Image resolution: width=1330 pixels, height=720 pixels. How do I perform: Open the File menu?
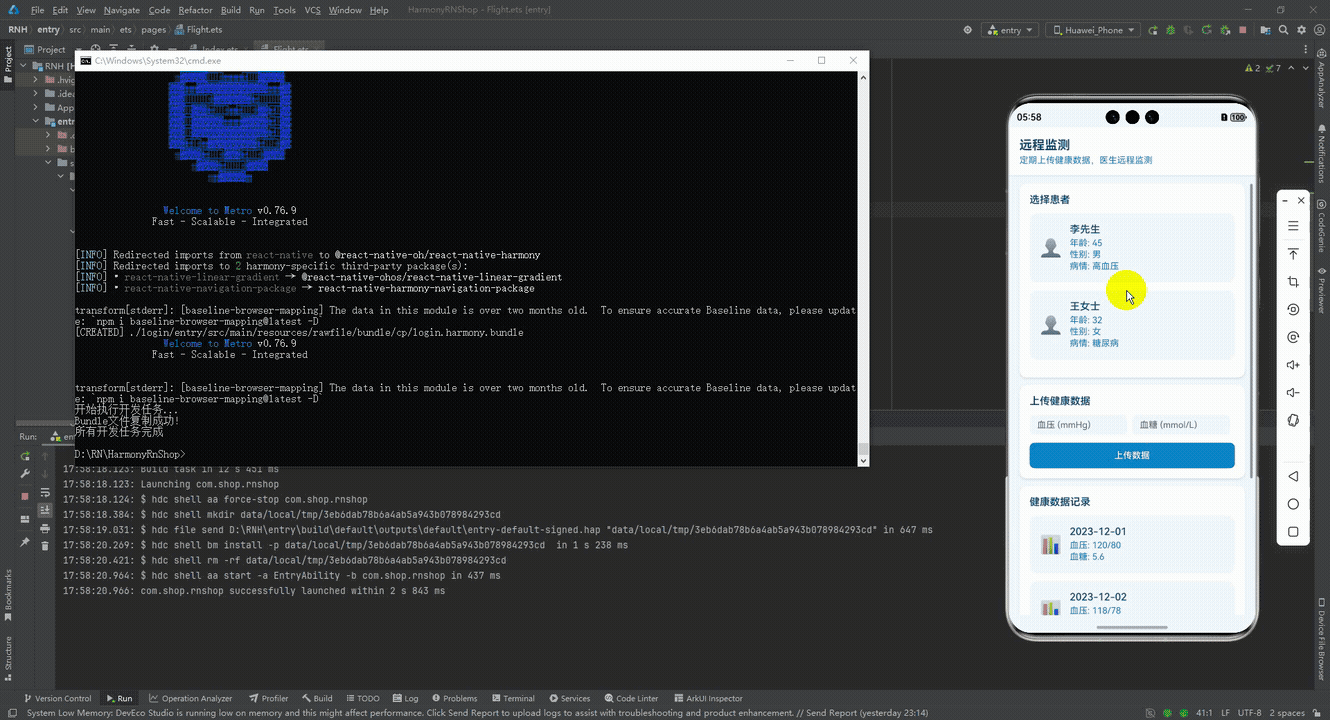(x=38, y=10)
